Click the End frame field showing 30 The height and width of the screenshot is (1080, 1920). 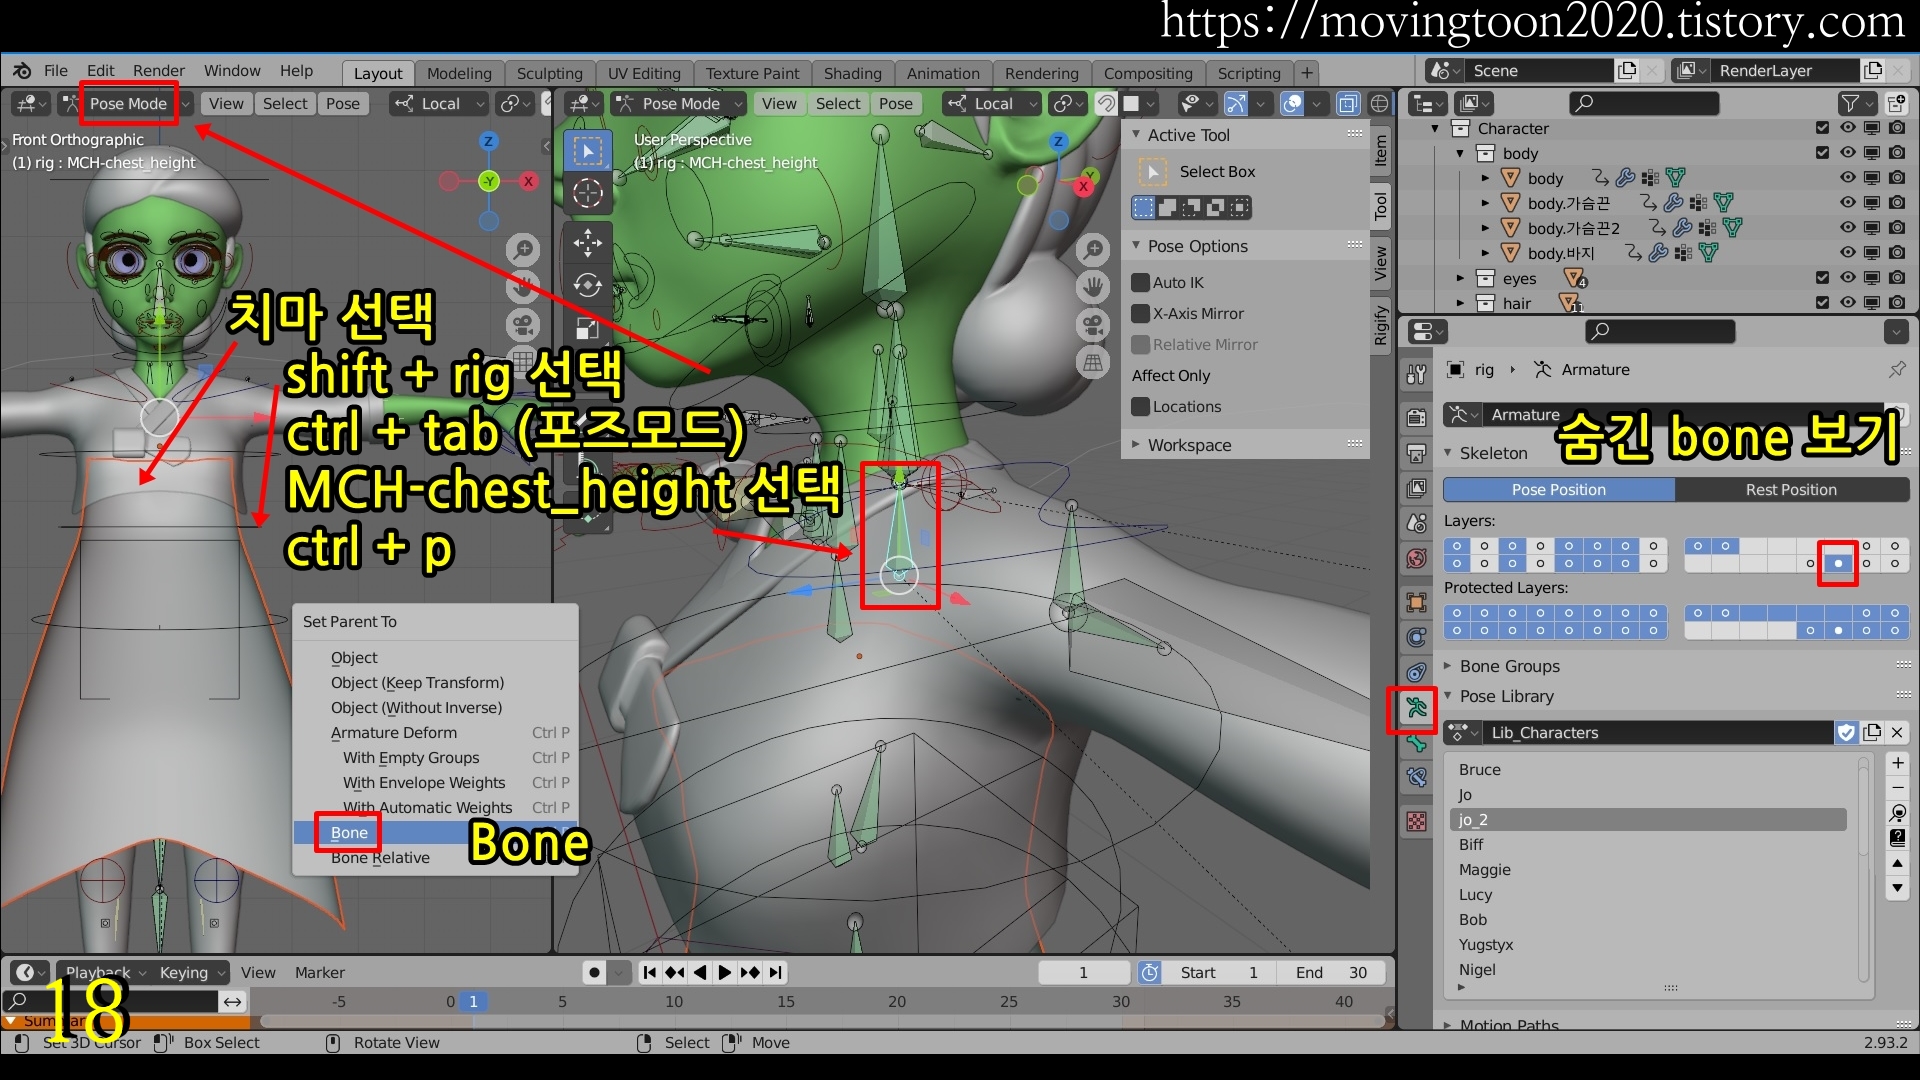coord(1331,972)
